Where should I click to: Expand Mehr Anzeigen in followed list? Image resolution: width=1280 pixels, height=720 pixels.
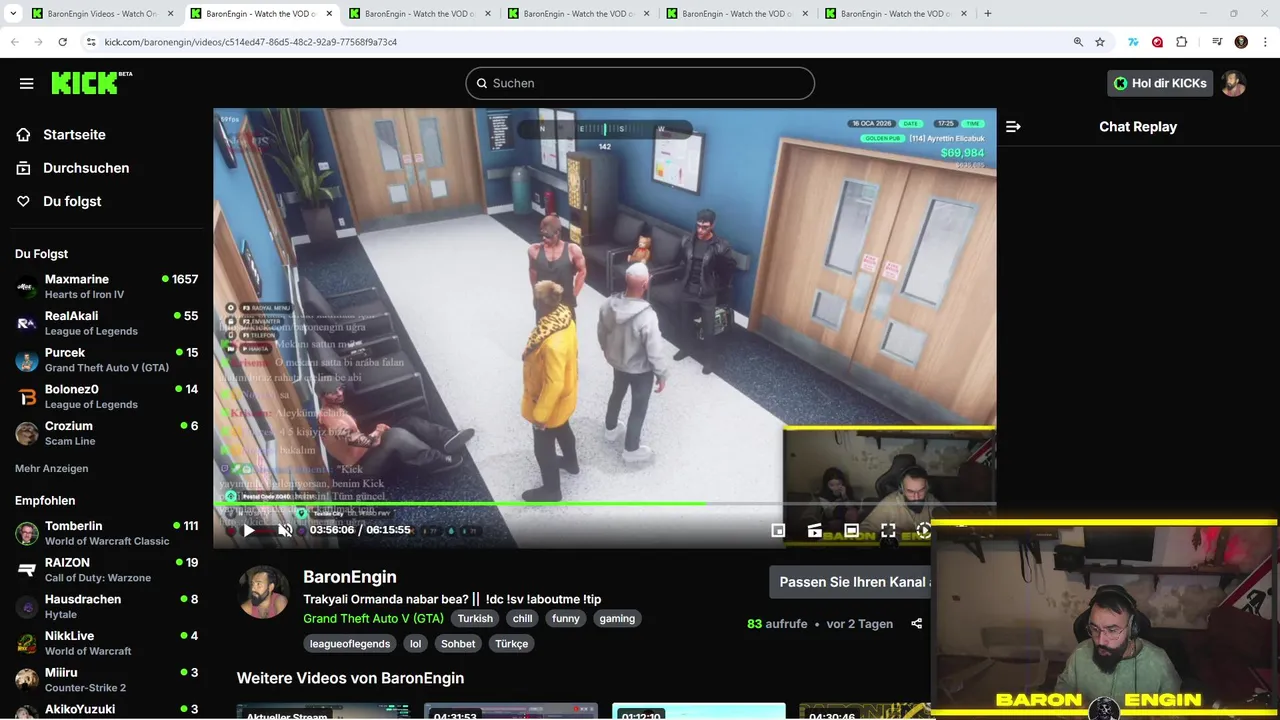pos(52,468)
